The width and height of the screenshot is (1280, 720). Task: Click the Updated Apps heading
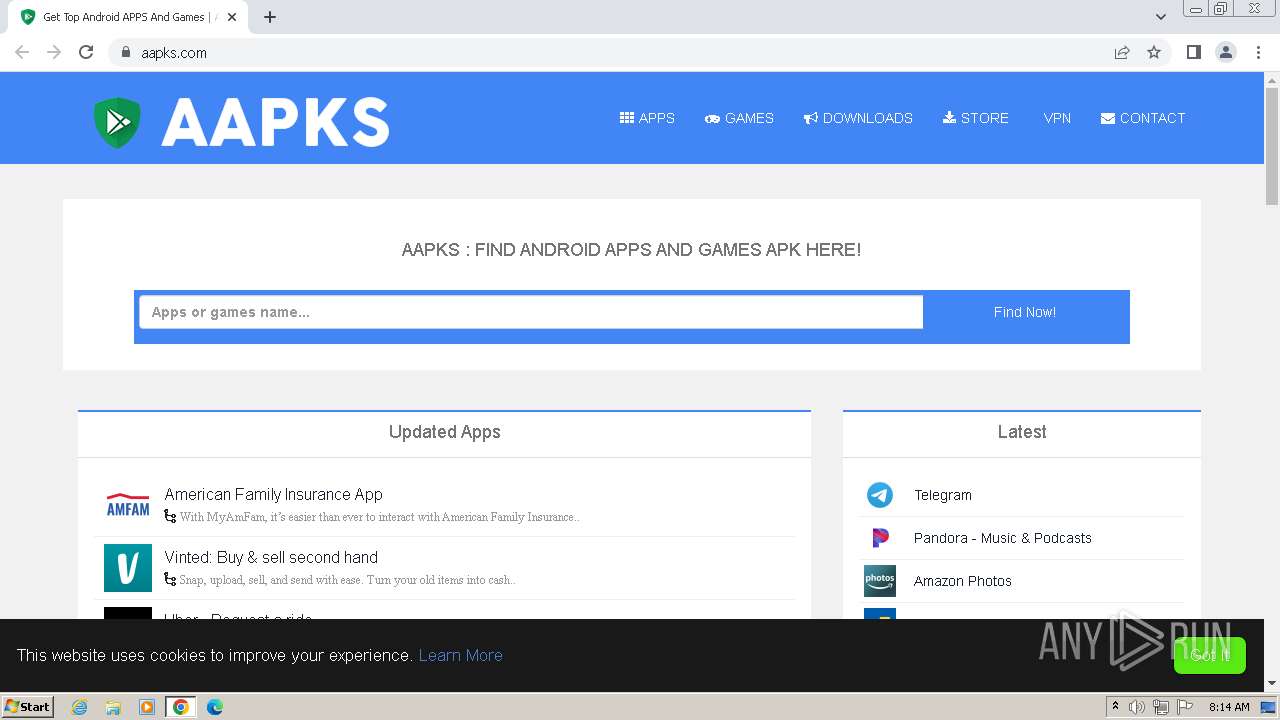[x=444, y=432]
